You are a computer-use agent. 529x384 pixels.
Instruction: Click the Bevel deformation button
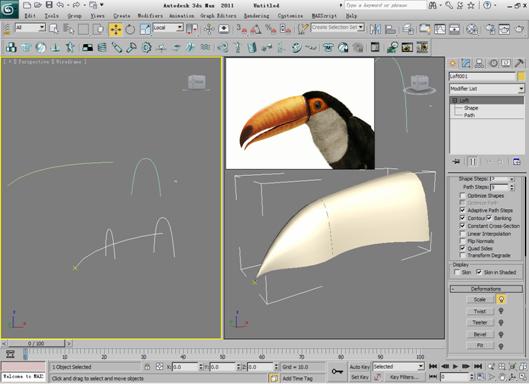(x=480, y=334)
